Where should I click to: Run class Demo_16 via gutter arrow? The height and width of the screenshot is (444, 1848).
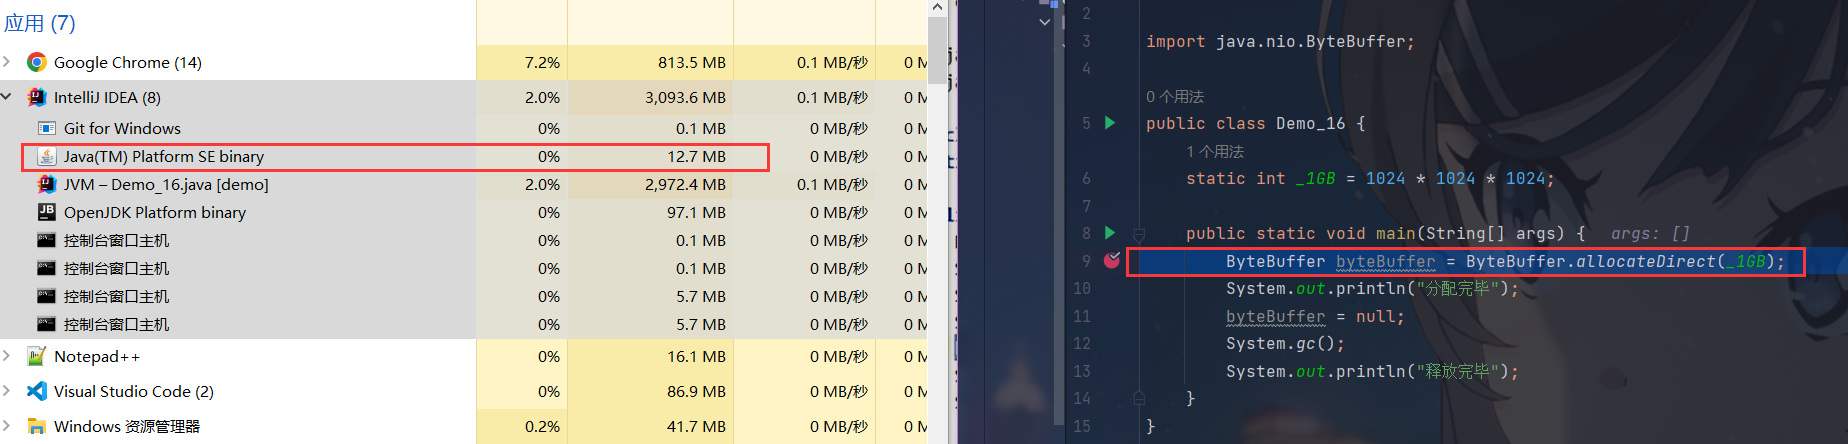(1109, 123)
